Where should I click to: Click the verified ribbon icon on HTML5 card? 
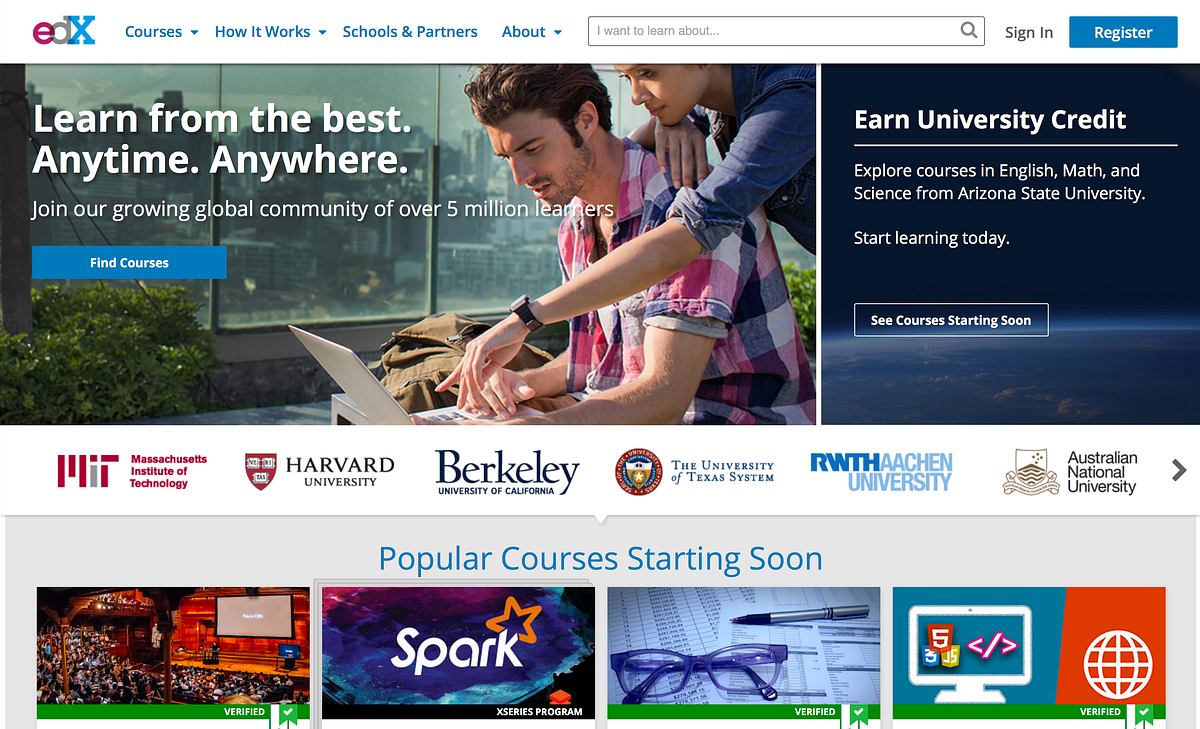[x=1143, y=714]
